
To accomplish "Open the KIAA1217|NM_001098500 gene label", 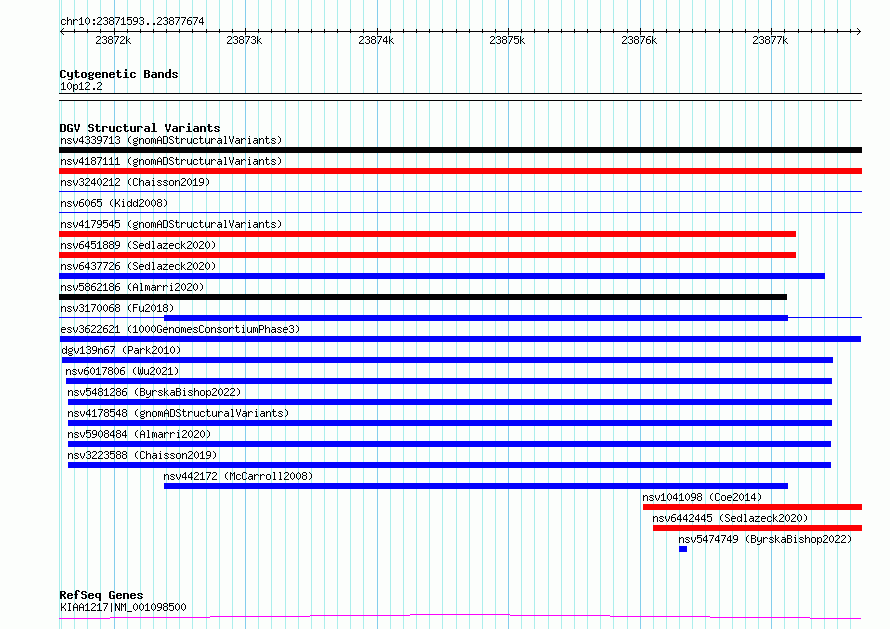I will 123,607.
